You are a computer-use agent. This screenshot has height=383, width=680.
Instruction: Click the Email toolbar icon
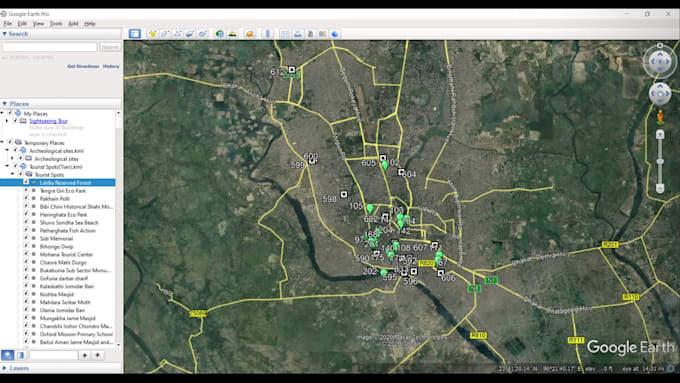coord(285,33)
